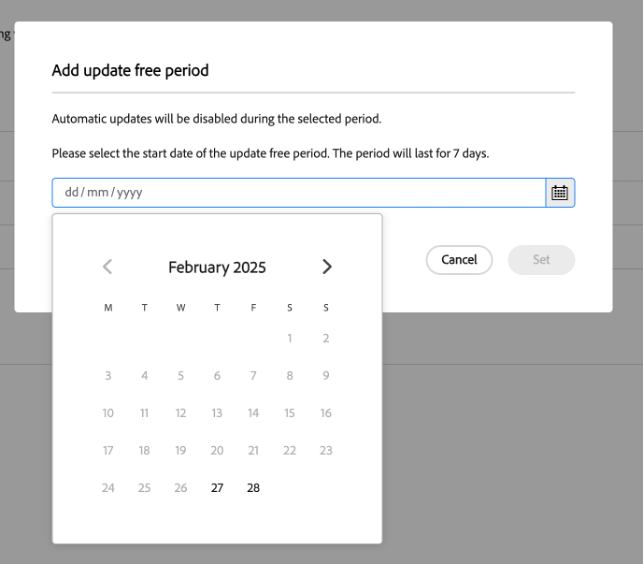Click day 22 in the calendar
This screenshot has height=564, width=644.
click(290, 451)
